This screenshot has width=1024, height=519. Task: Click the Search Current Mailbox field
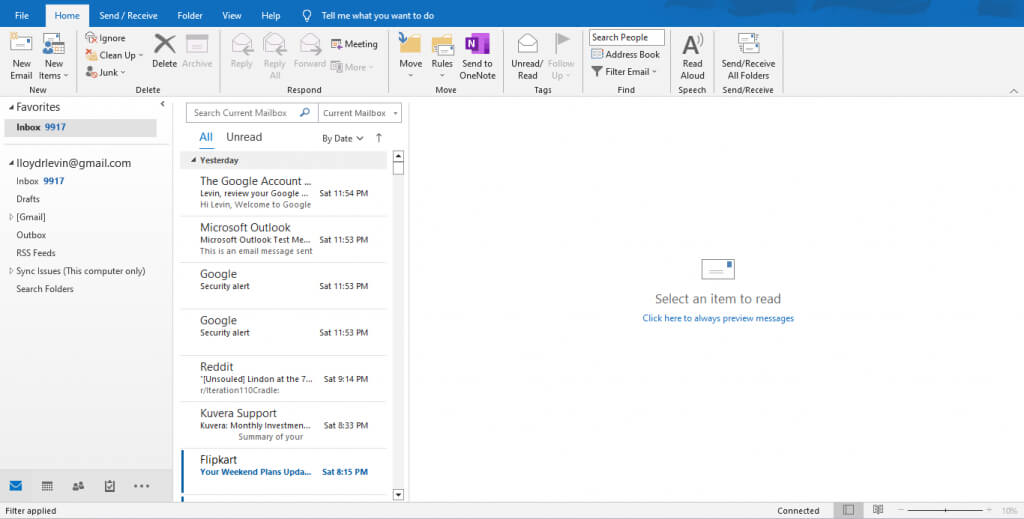pyautogui.click(x=244, y=113)
